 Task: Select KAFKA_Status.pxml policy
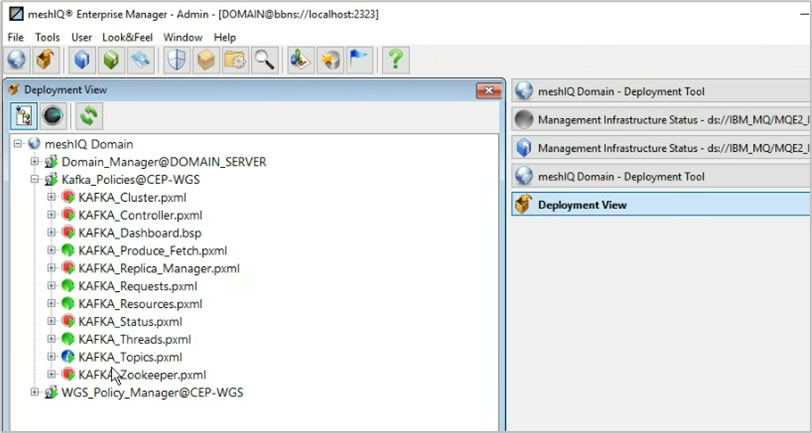click(x=130, y=322)
